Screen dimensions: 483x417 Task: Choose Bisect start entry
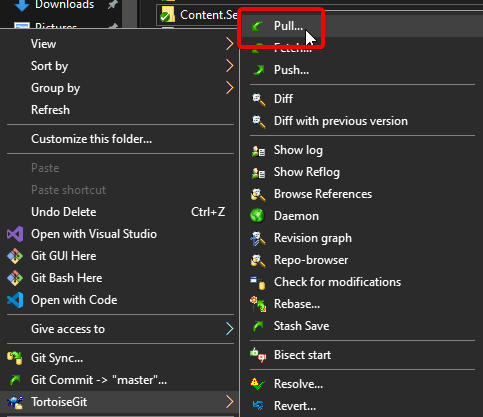pyautogui.click(x=362, y=355)
